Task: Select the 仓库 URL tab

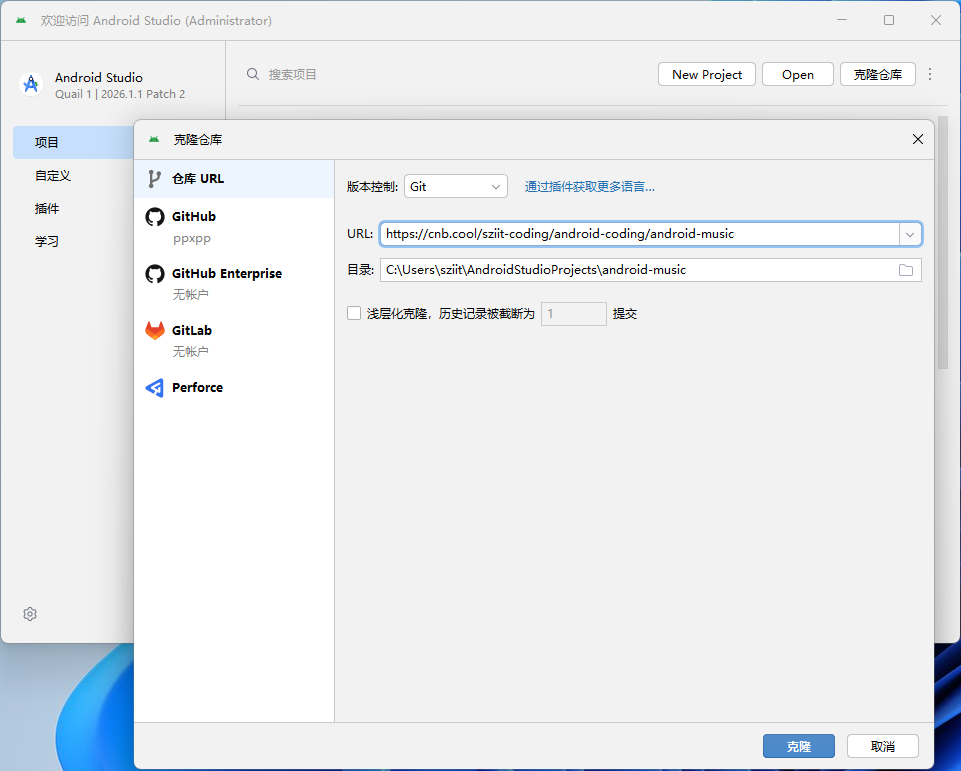Action: coord(234,178)
